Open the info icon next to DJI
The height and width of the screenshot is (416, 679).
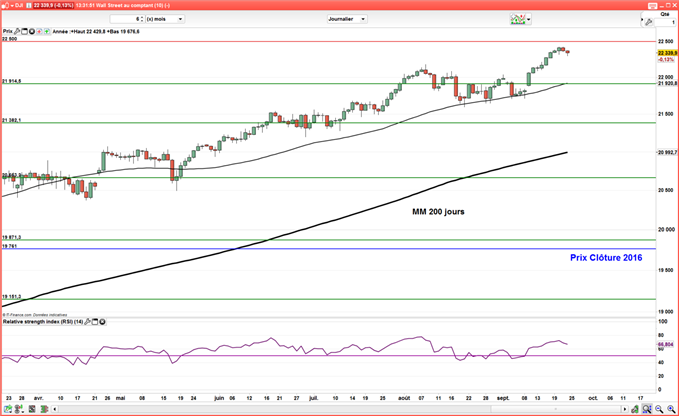point(29,5)
